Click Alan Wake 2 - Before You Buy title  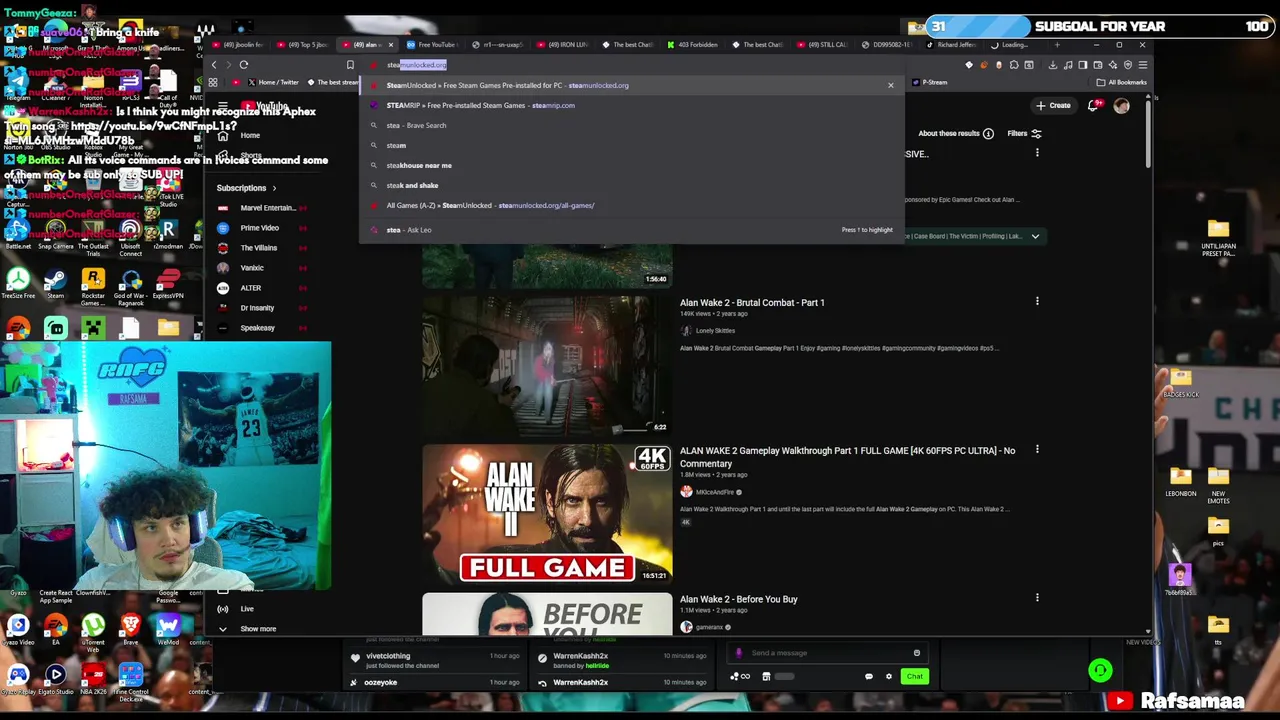[738, 599]
